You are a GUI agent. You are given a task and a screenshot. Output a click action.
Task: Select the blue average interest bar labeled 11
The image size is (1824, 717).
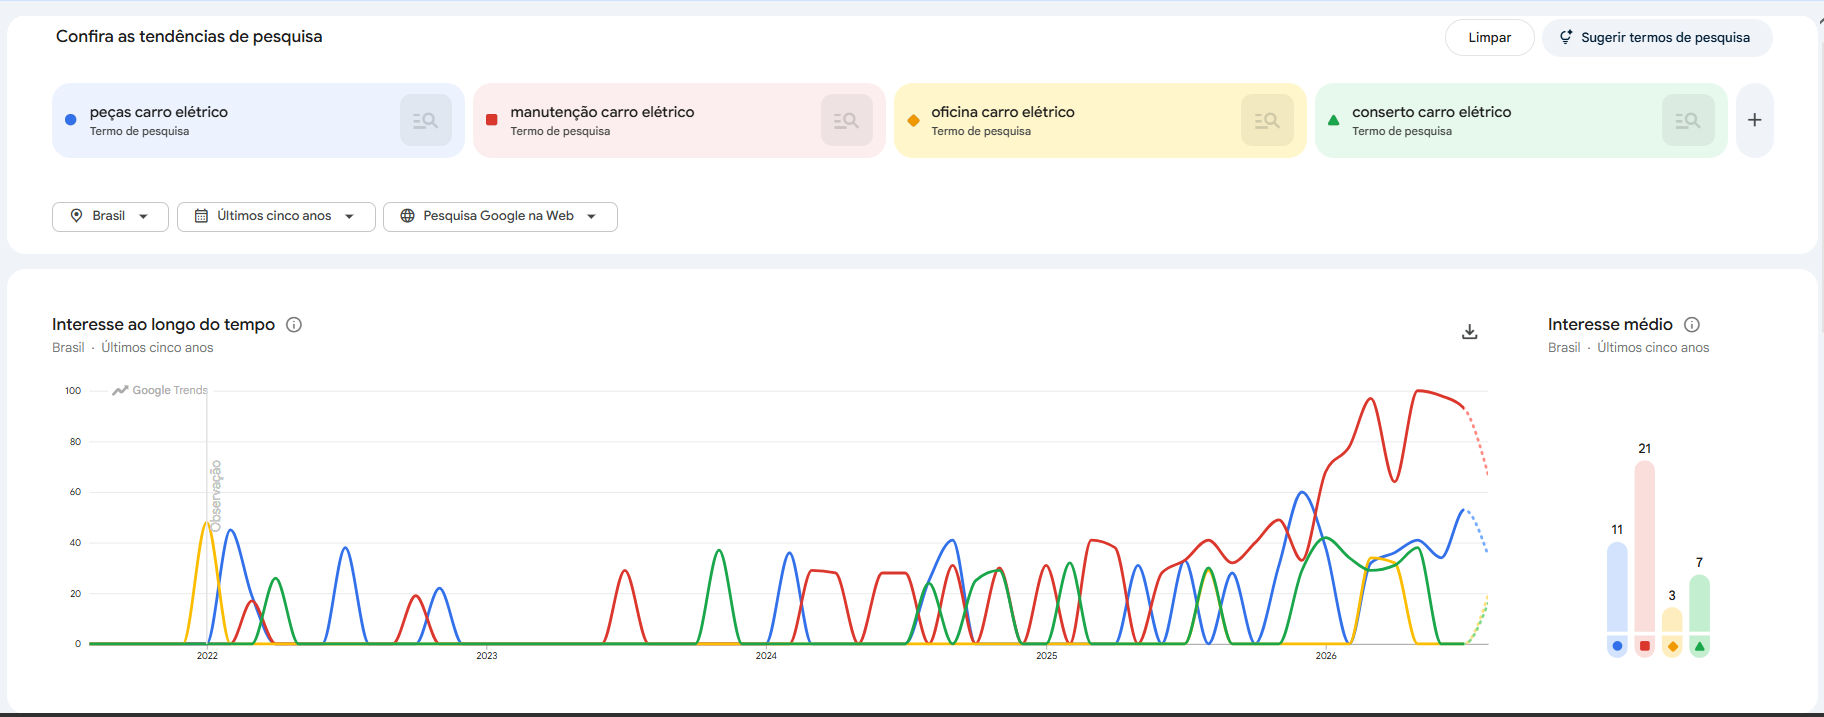click(1617, 587)
